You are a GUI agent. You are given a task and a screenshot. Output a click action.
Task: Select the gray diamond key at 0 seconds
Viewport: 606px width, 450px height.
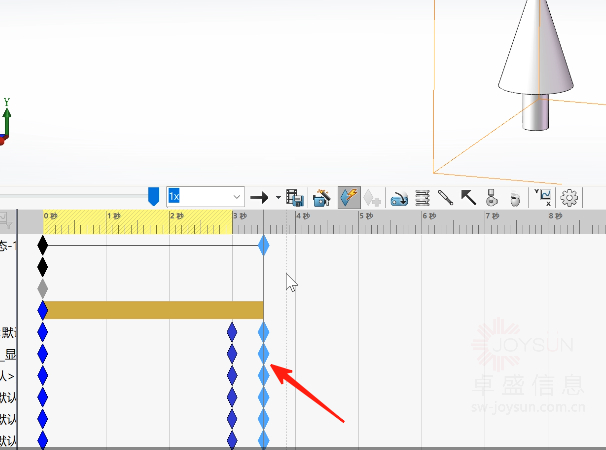[42, 288]
